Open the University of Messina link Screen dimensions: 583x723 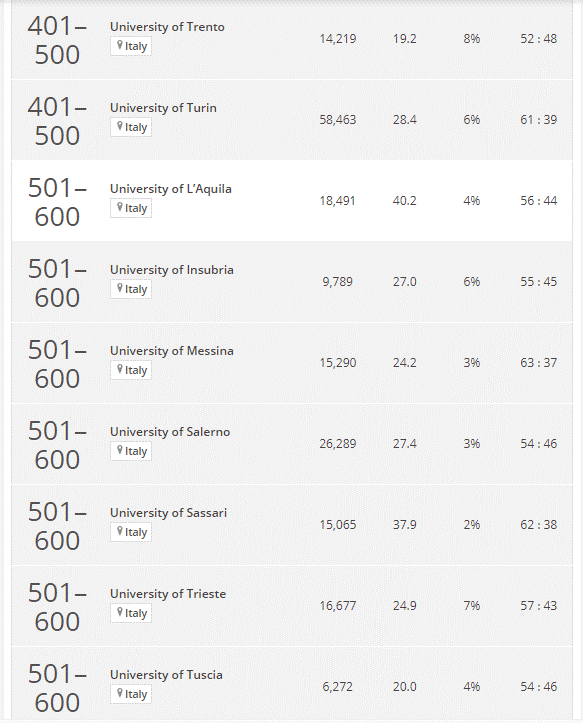pos(172,351)
